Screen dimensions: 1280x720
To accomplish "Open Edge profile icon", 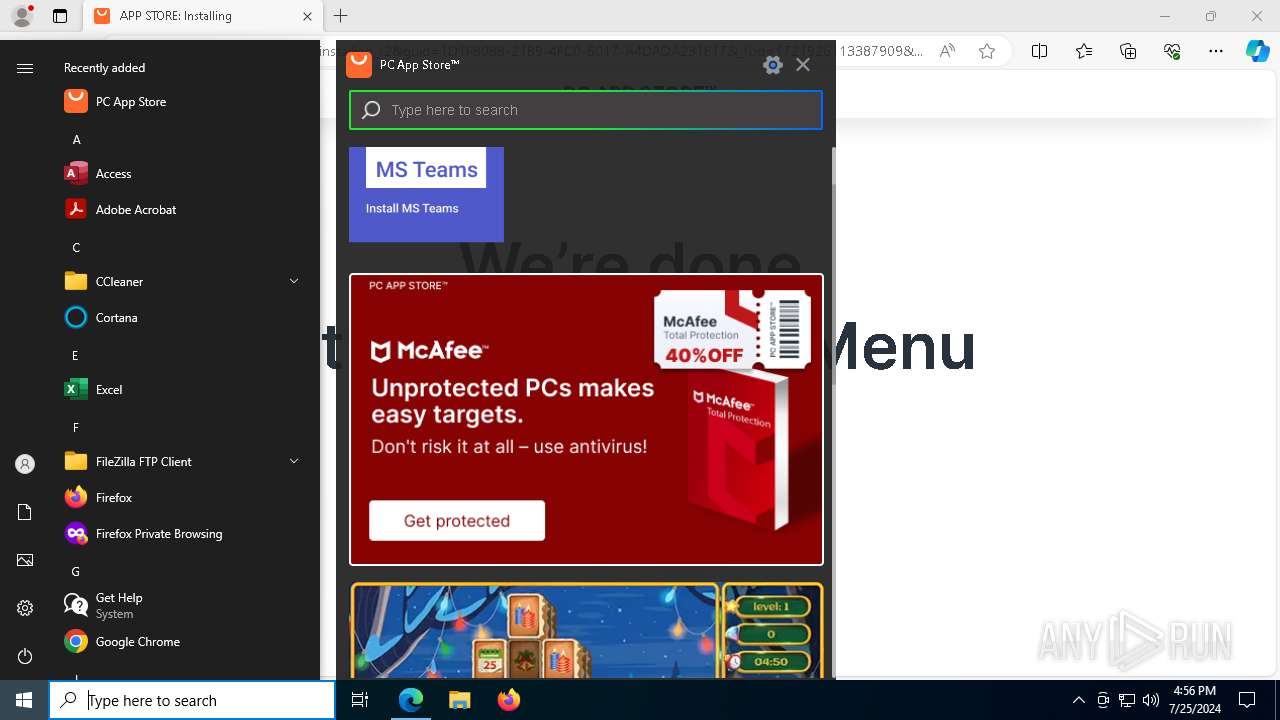I will point(22,16).
